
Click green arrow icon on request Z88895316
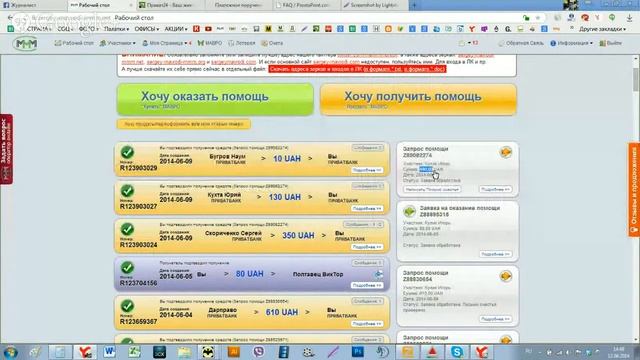tap(409, 211)
